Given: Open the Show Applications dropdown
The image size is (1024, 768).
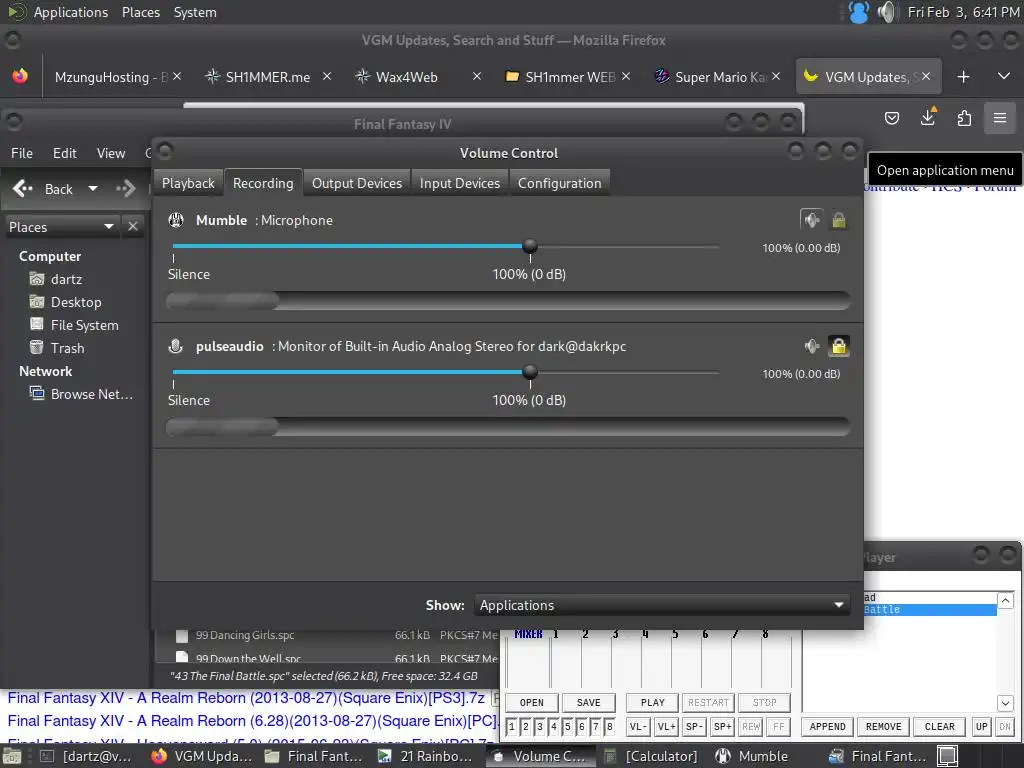Looking at the screenshot, I should click(x=662, y=605).
